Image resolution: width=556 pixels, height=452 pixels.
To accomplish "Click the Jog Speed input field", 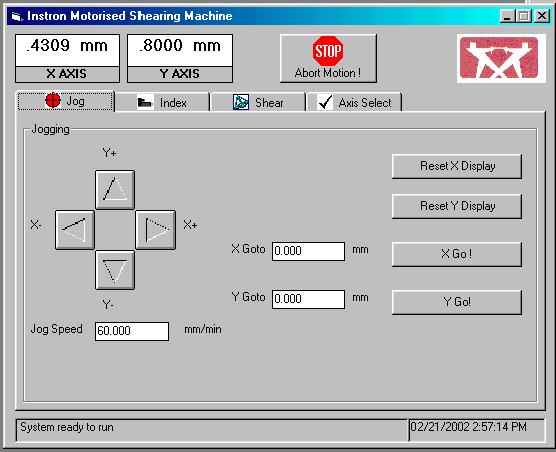I will point(132,331).
